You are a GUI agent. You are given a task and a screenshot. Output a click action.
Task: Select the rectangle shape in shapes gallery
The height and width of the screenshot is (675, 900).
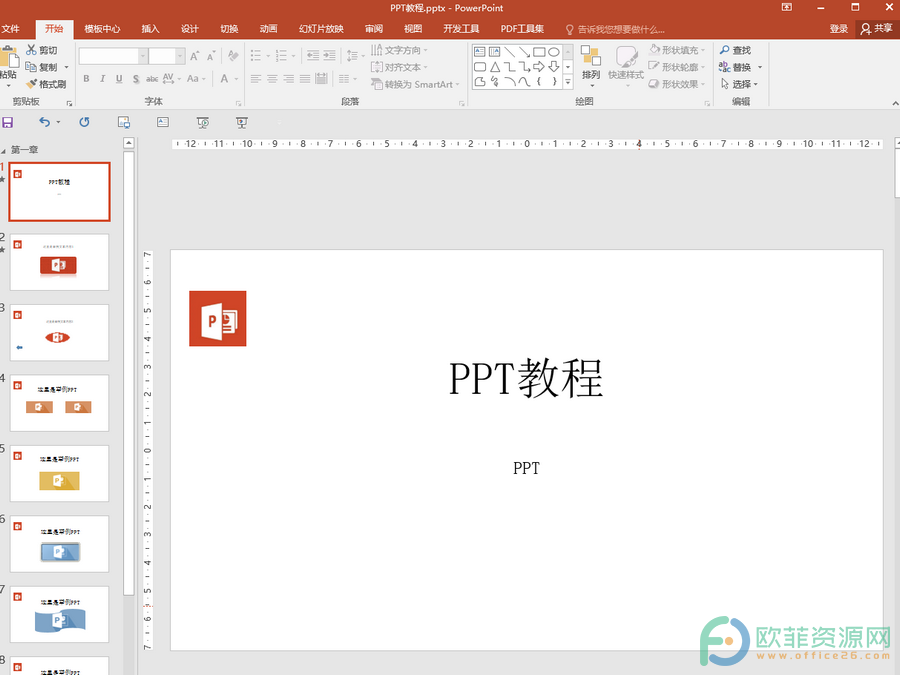[x=539, y=52]
